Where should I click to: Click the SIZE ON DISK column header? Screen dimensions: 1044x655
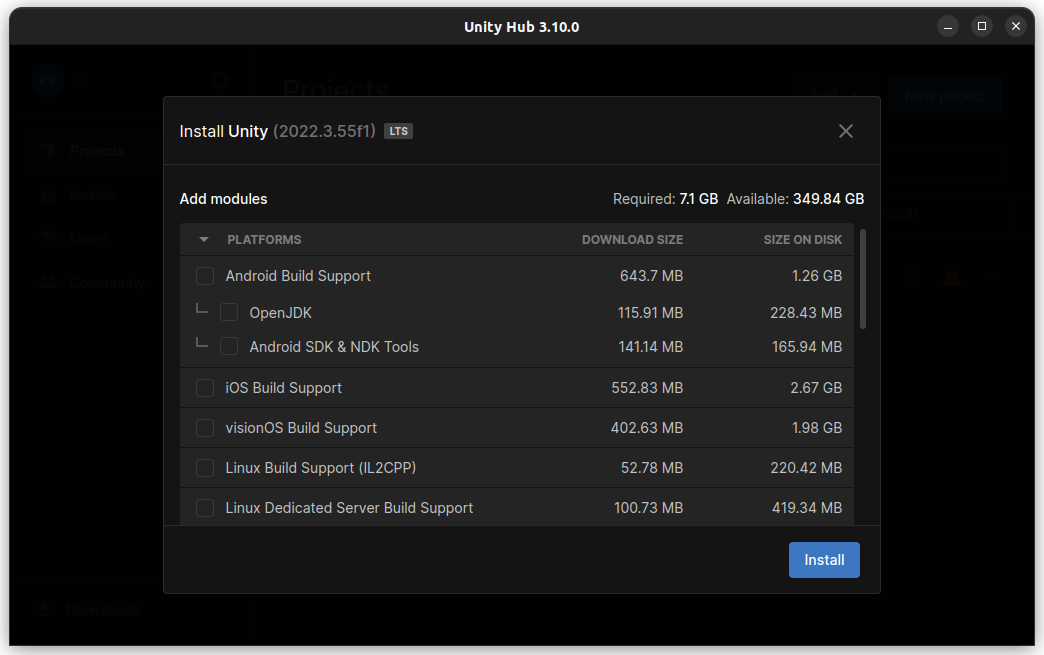[x=802, y=240]
